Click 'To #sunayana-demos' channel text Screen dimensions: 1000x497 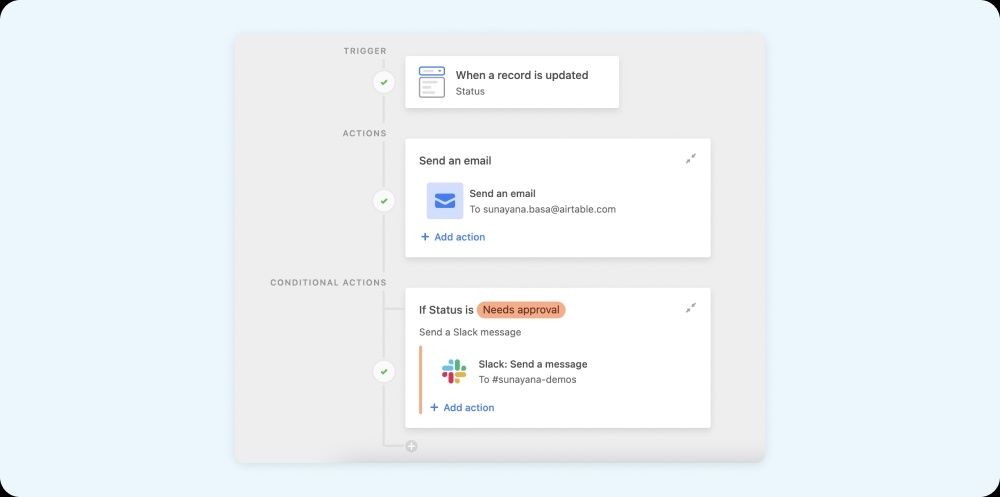click(x=527, y=380)
